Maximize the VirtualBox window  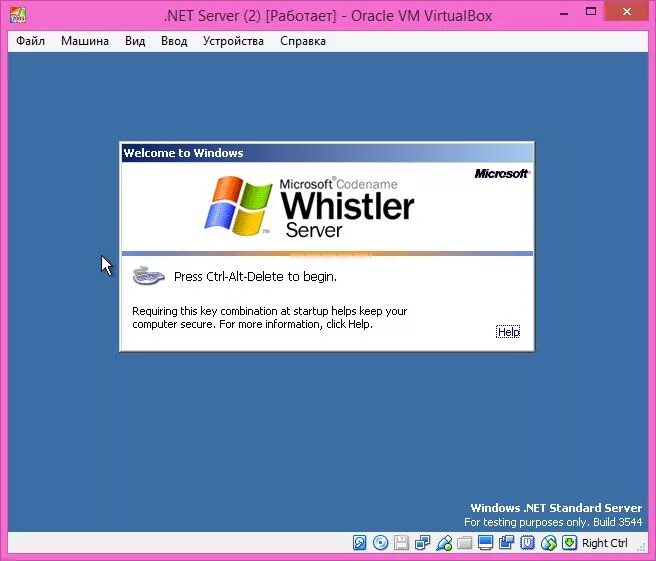point(591,12)
